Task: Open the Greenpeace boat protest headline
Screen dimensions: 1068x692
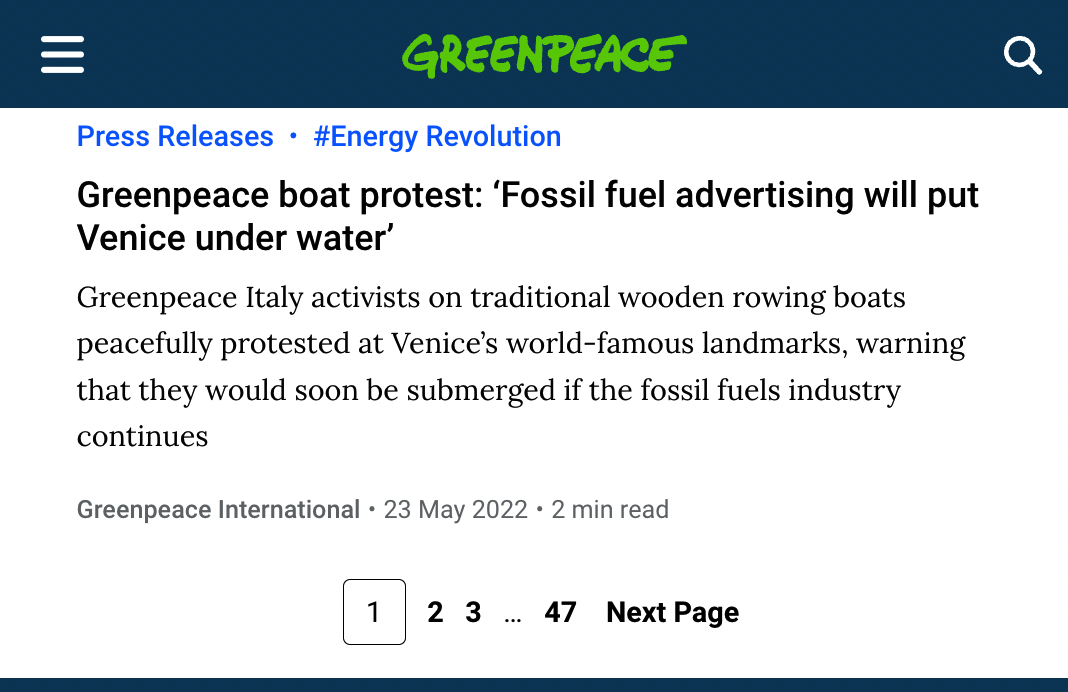Action: click(x=527, y=216)
